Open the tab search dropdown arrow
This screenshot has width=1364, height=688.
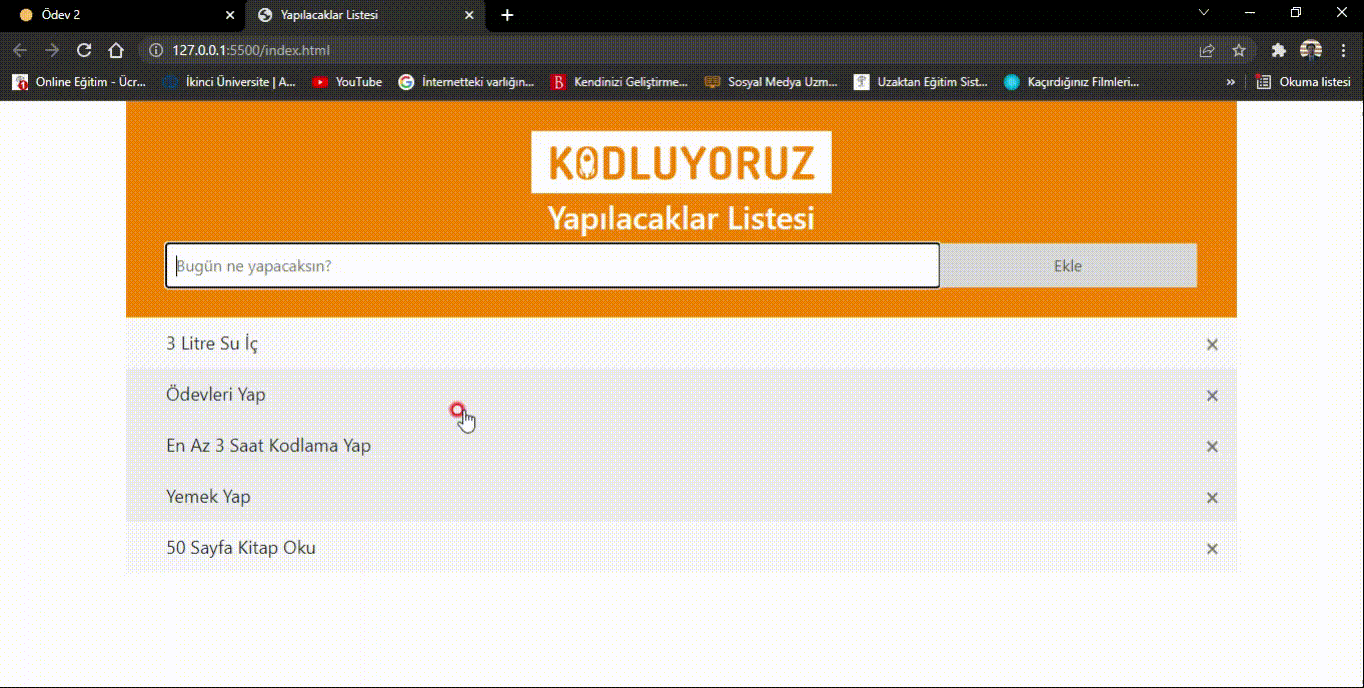click(x=1204, y=13)
